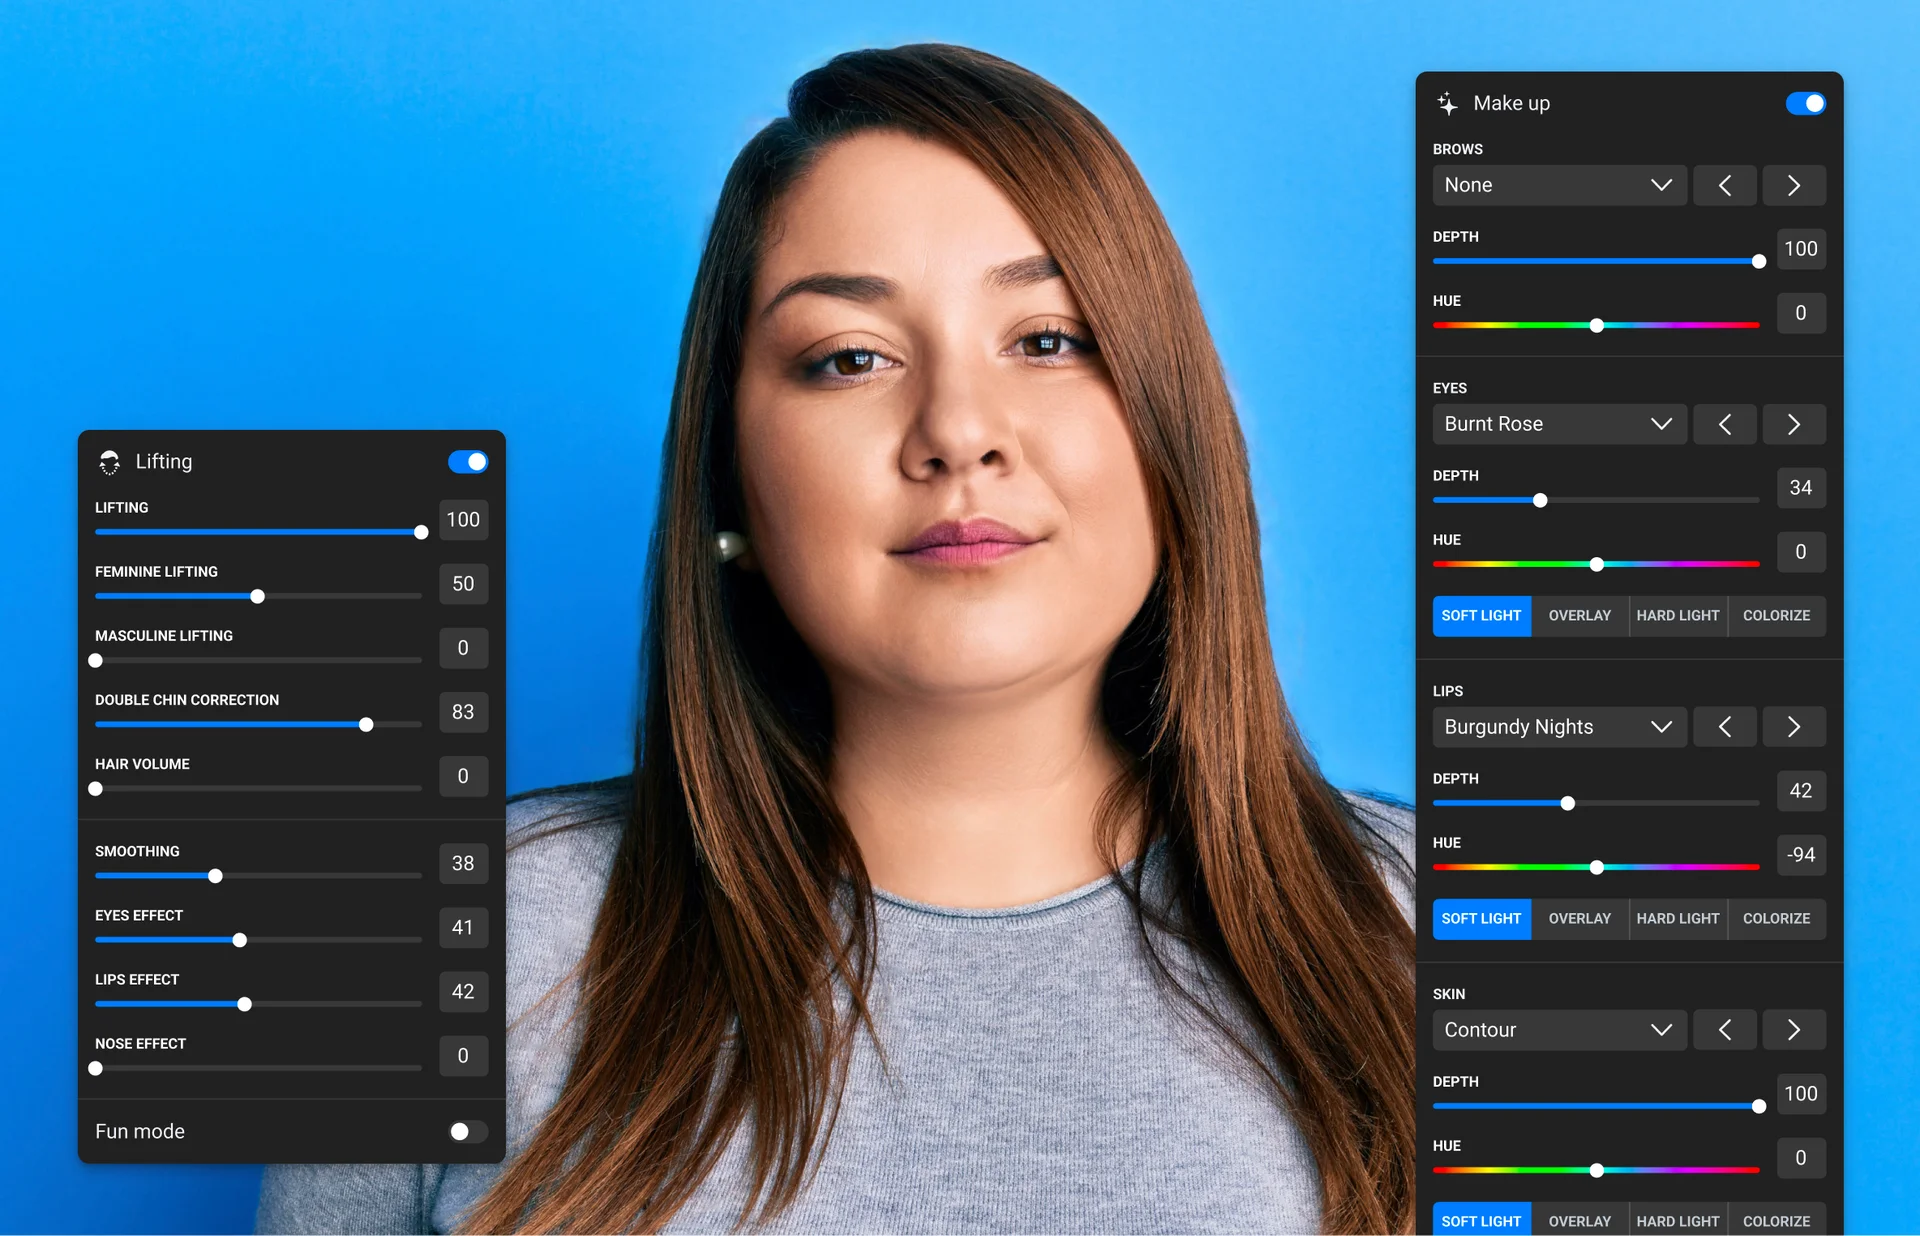Go to previous Skin preset
The width and height of the screenshot is (1920, 1236).
[1725, 1030]
